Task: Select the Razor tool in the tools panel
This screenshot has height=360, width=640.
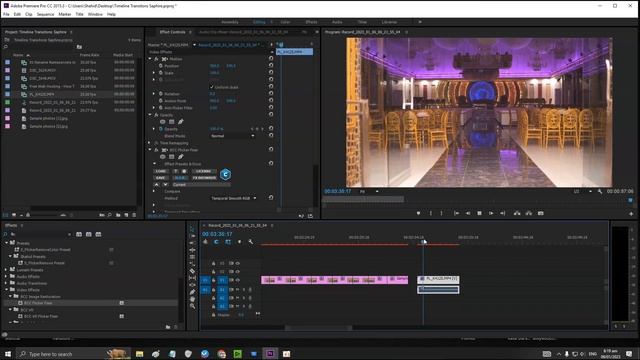Action: point(192,271)
